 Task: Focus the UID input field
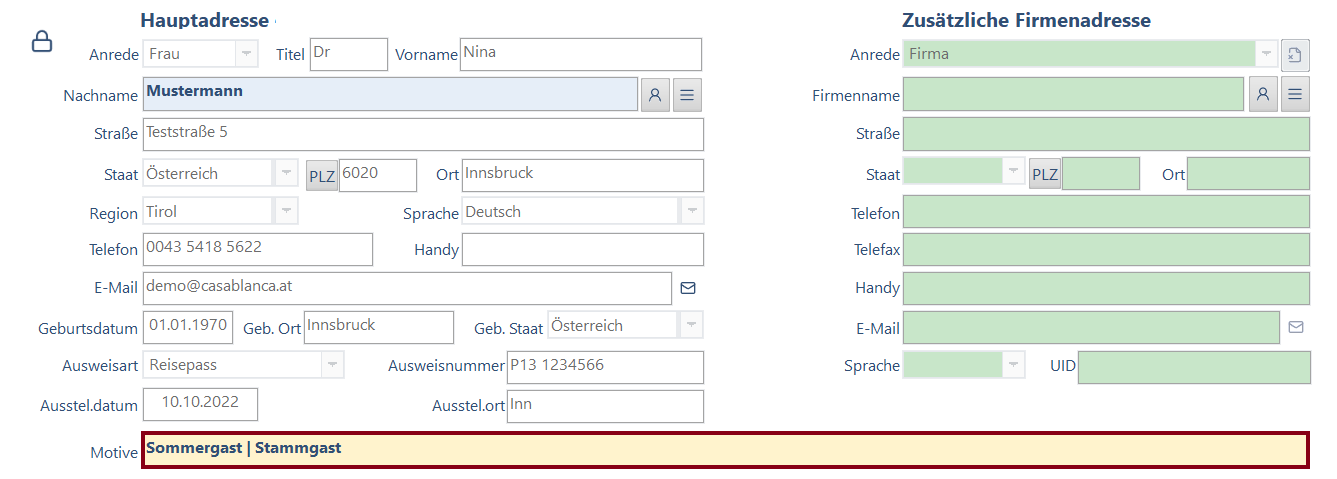[x=1193, y=367]
